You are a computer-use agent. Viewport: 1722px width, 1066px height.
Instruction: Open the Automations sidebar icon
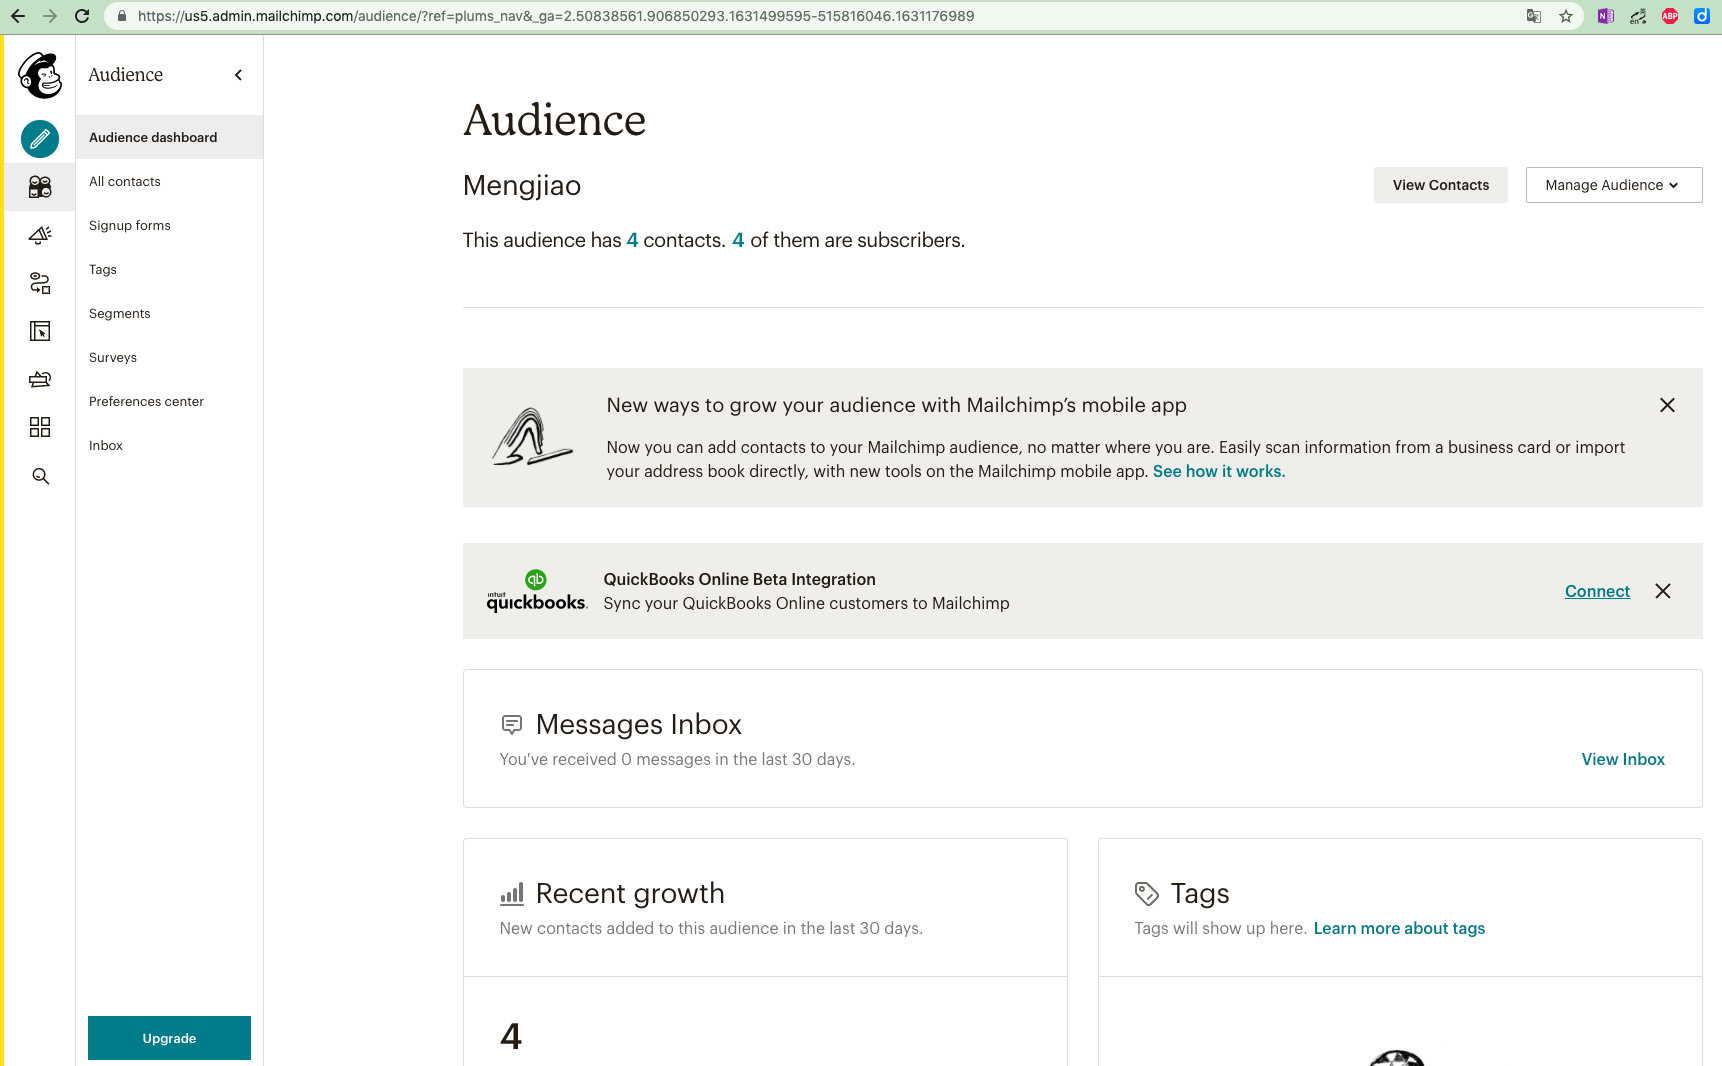[40, 283]
